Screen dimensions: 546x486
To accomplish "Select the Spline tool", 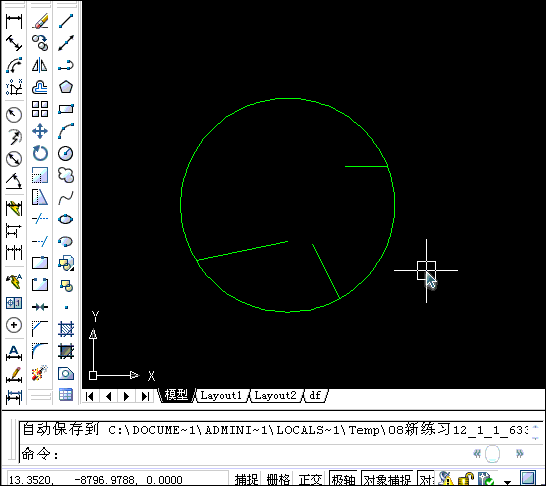I will pyautogui.click(x=65, y=197).
